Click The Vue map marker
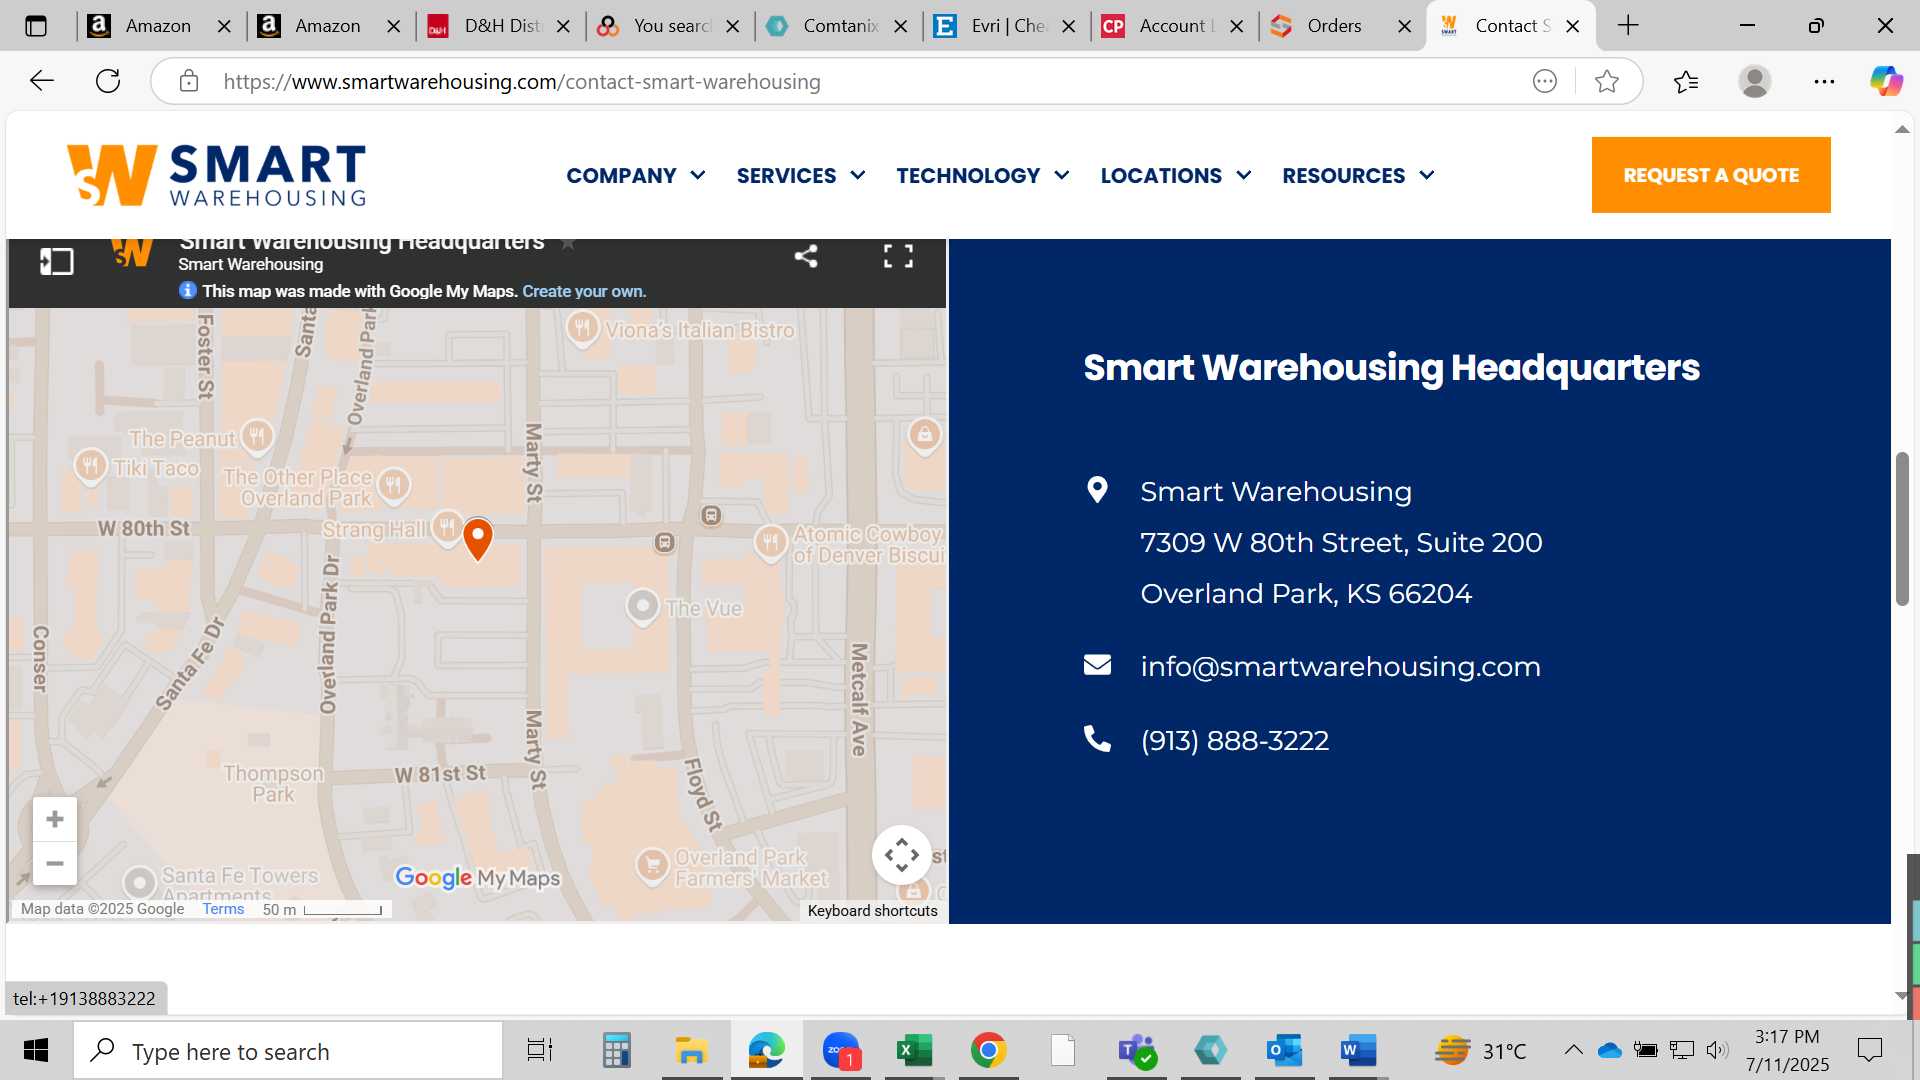This screenshot has height=1080, width=1920. 643,606
